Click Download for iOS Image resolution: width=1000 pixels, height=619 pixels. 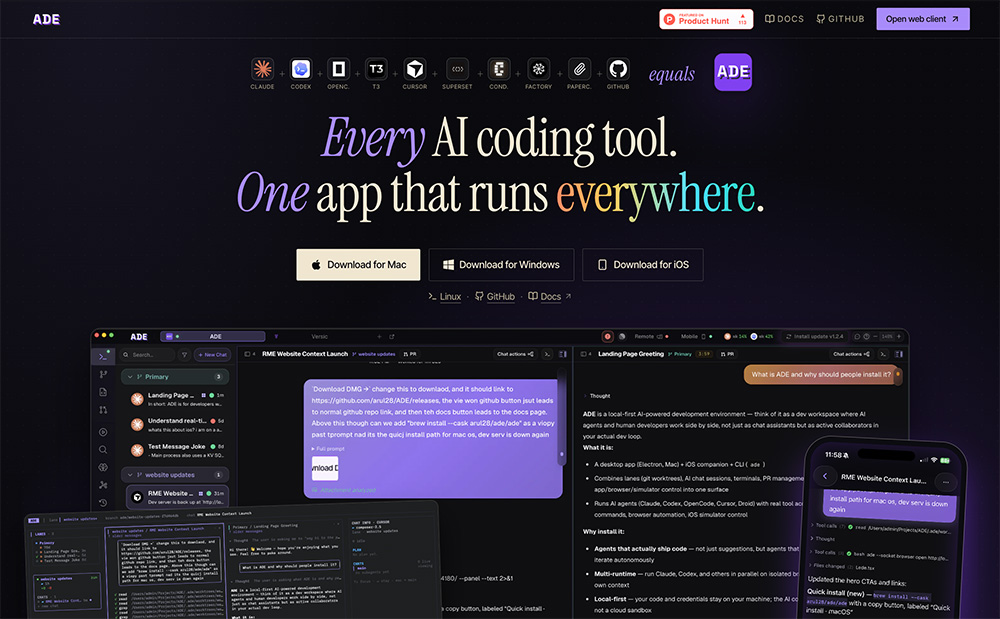pyautogui.click(x=643, y=265)
